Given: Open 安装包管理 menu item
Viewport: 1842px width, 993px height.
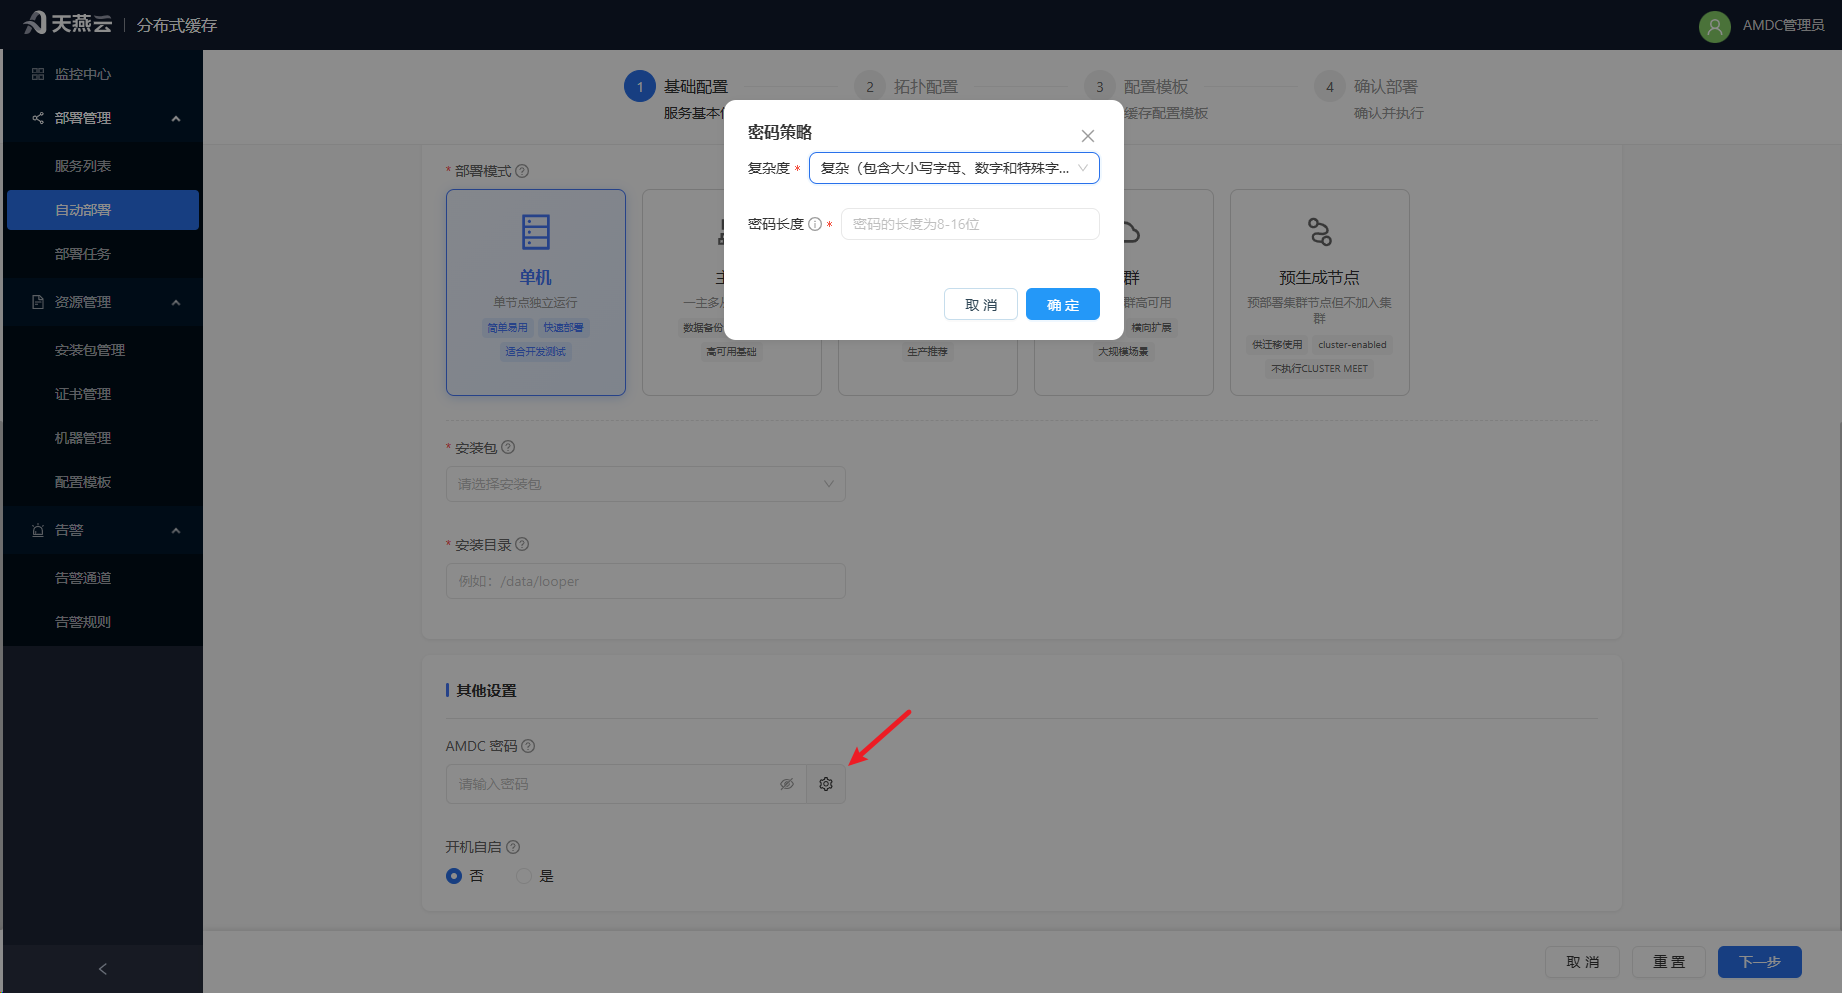Looking at the screenshot, I should pyautogui.click(x=103, y=350).
